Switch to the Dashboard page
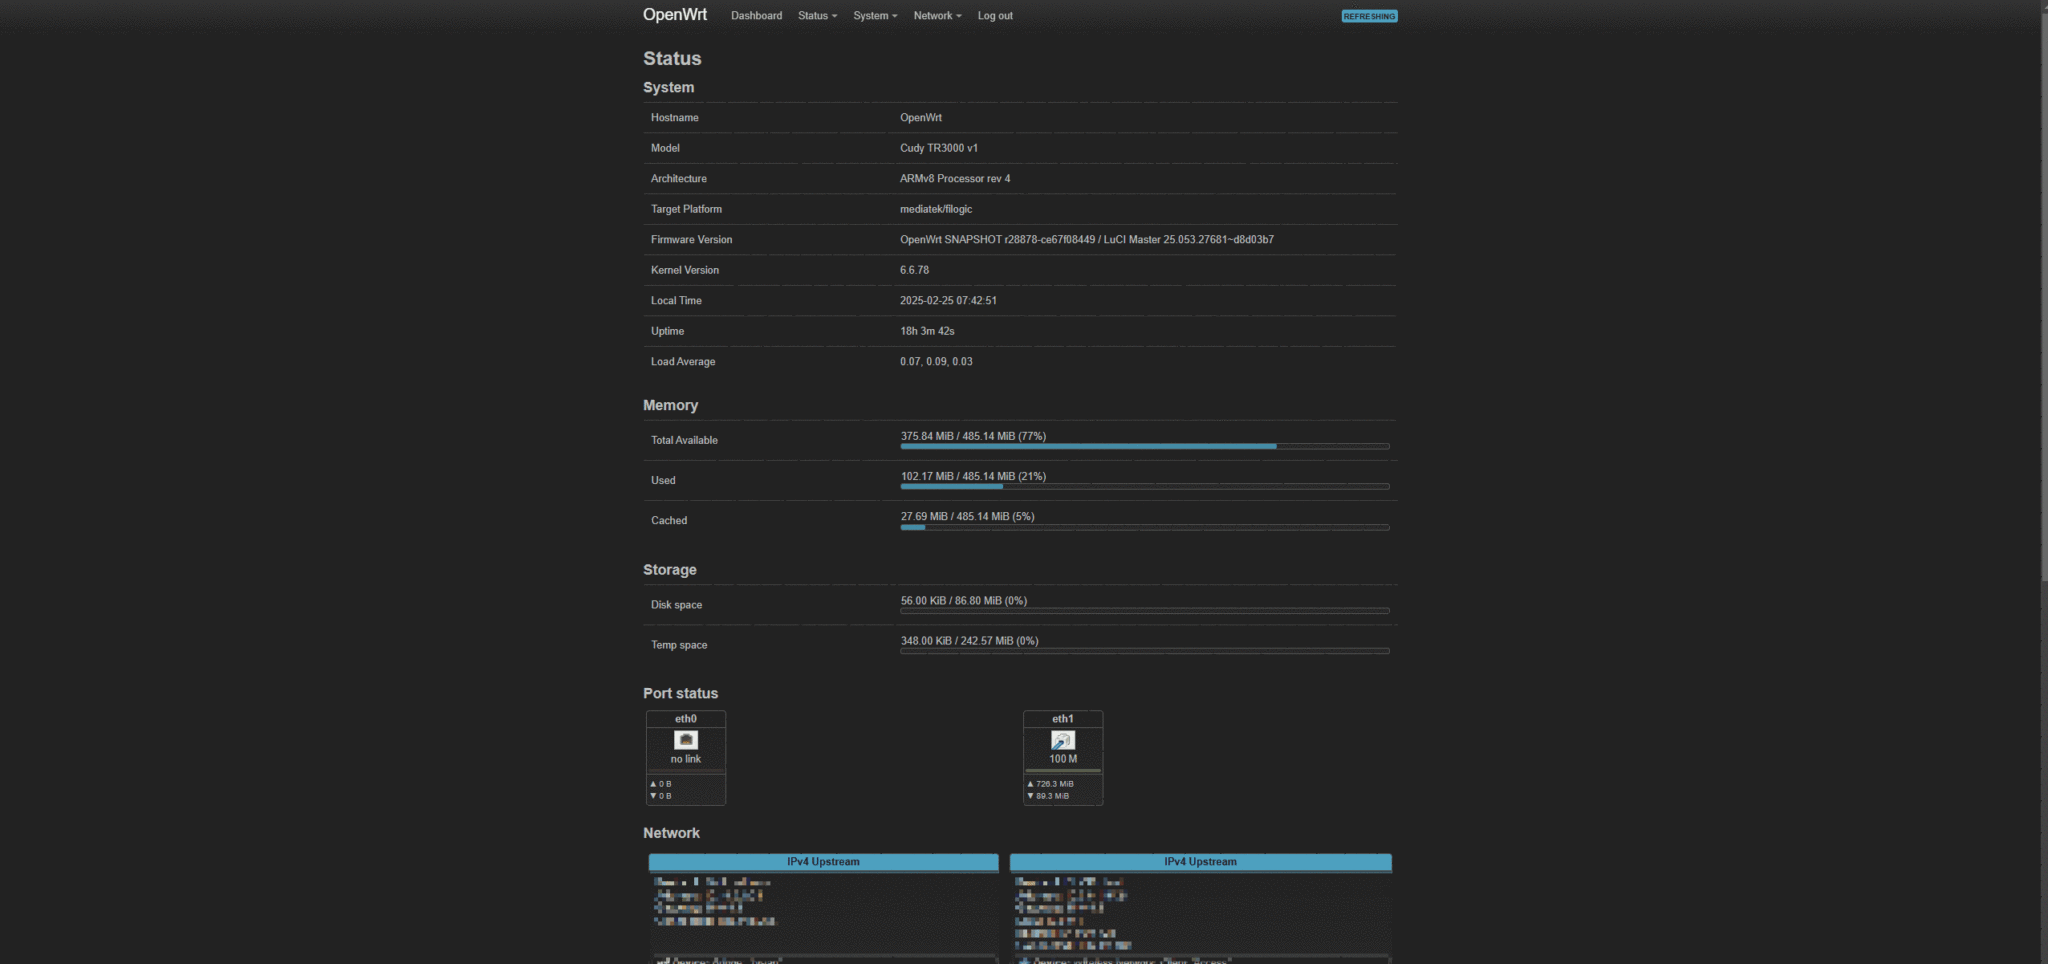 click(756, 15)
